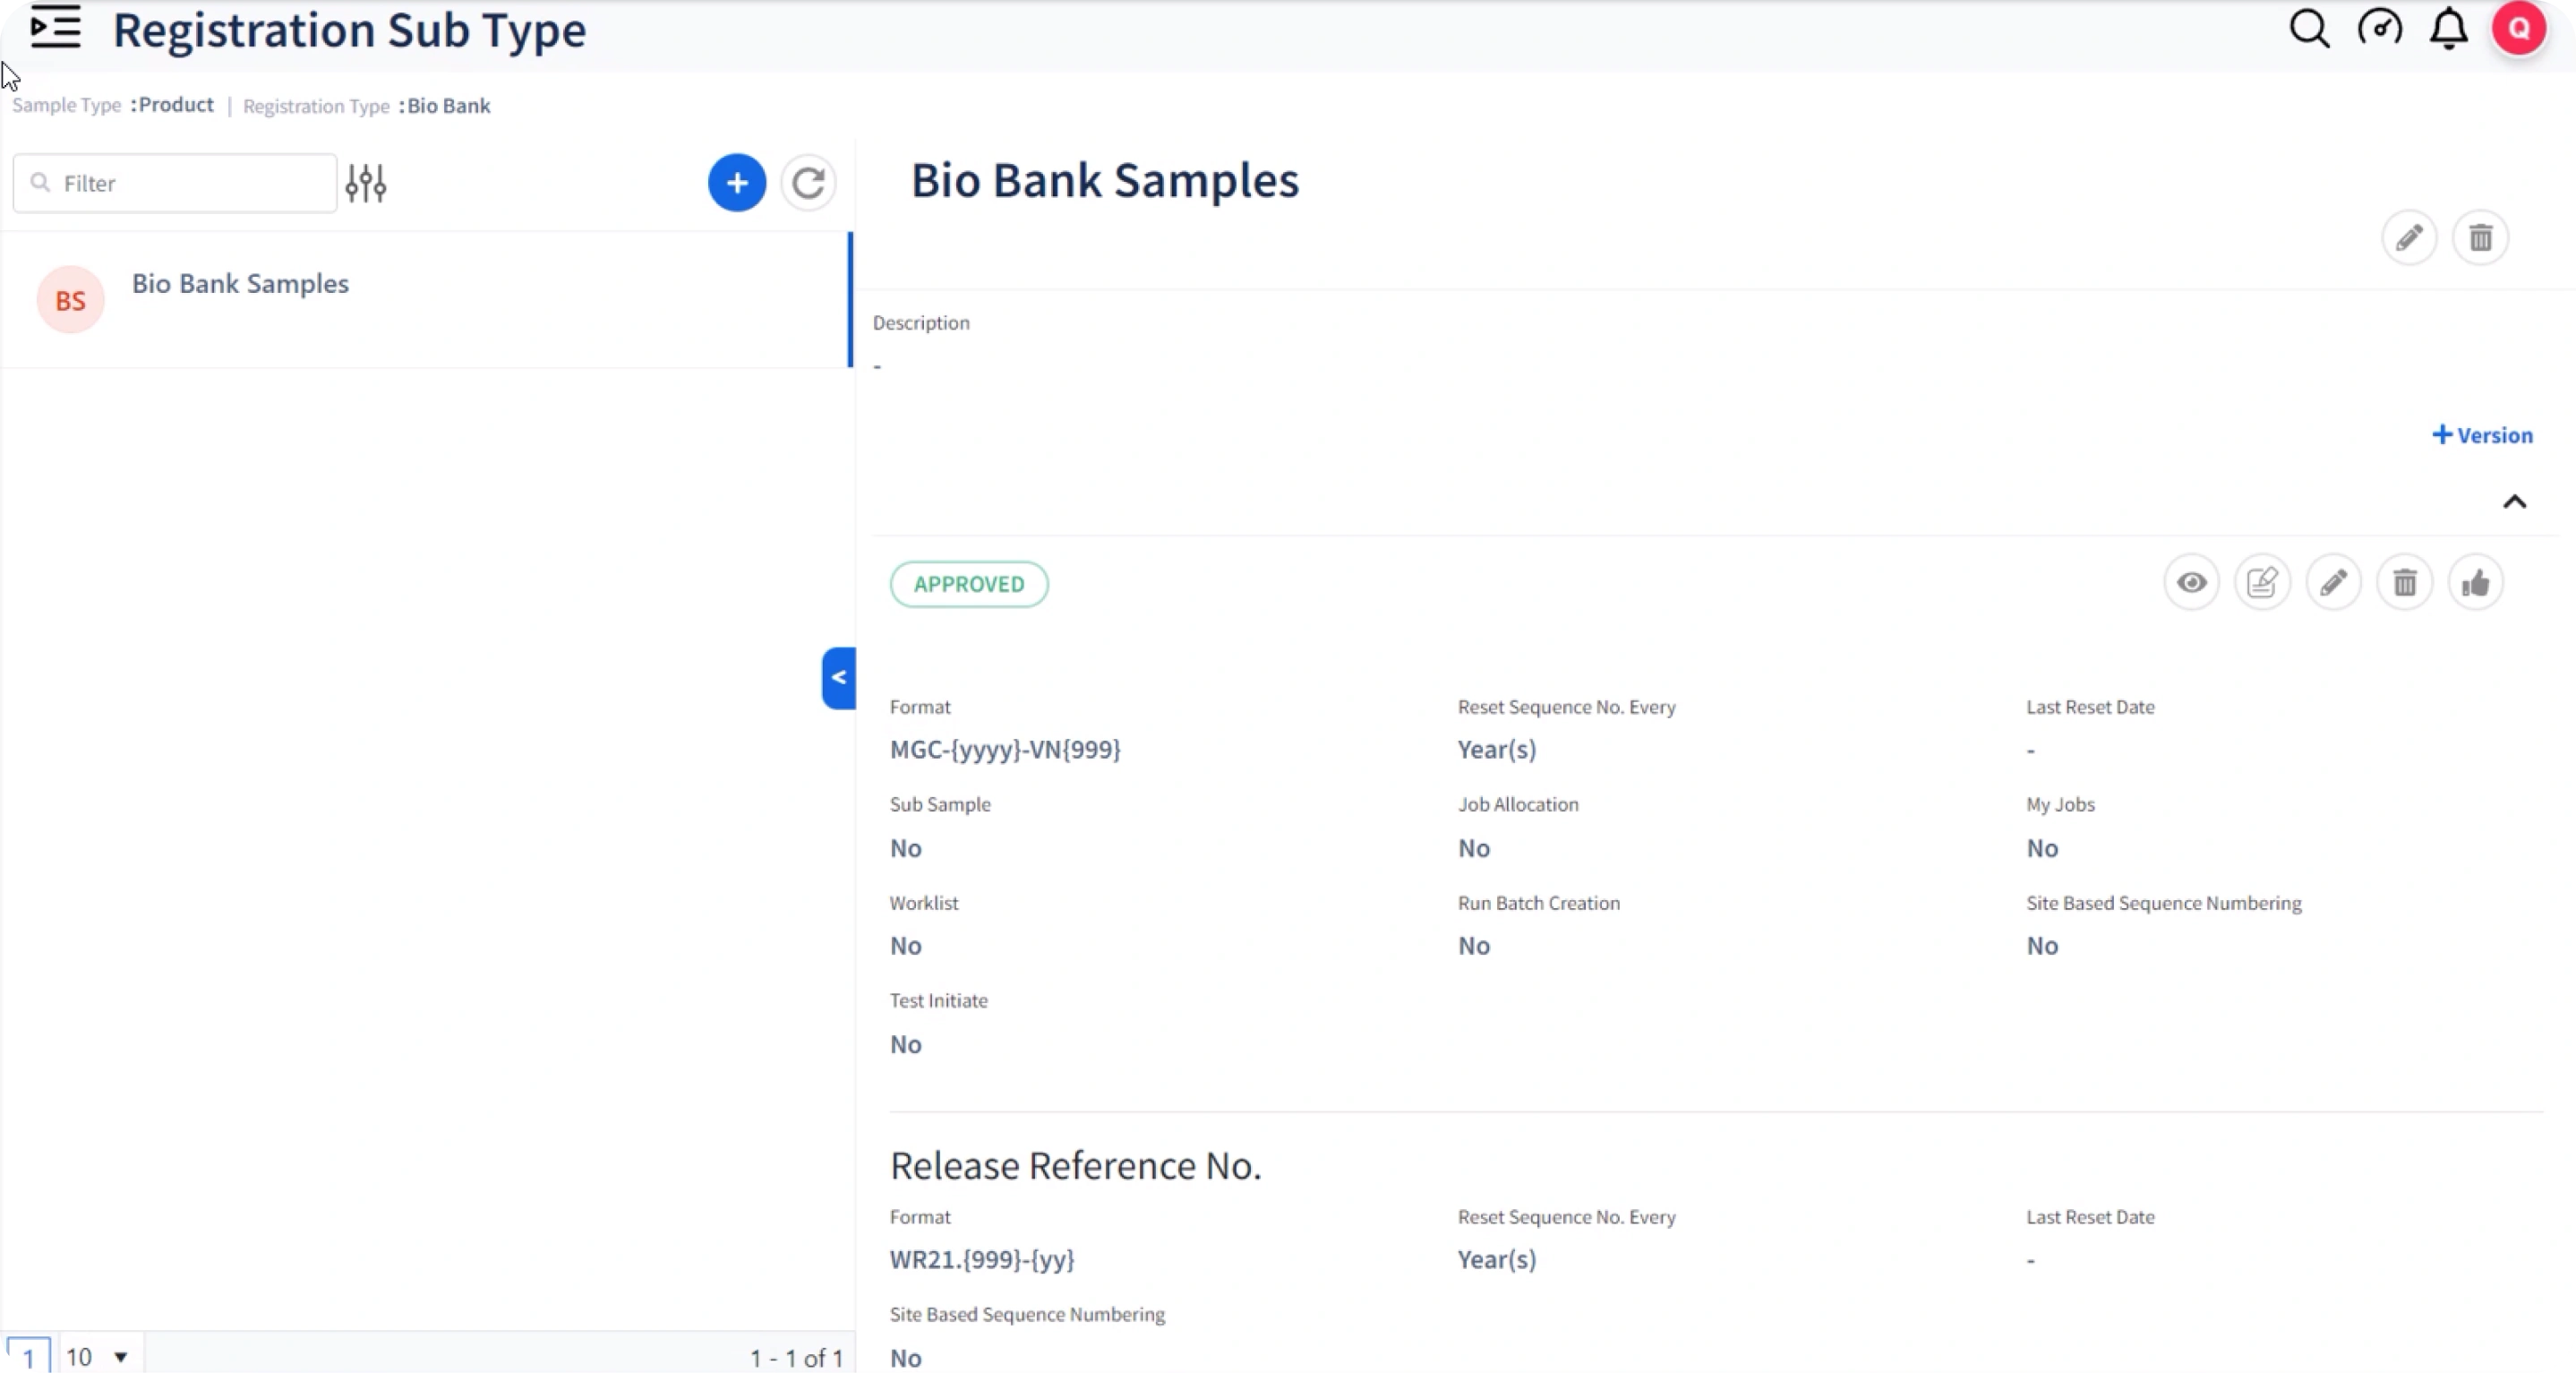
Task: Open the page size dropdown showing 10
Action: point(97,1357)
